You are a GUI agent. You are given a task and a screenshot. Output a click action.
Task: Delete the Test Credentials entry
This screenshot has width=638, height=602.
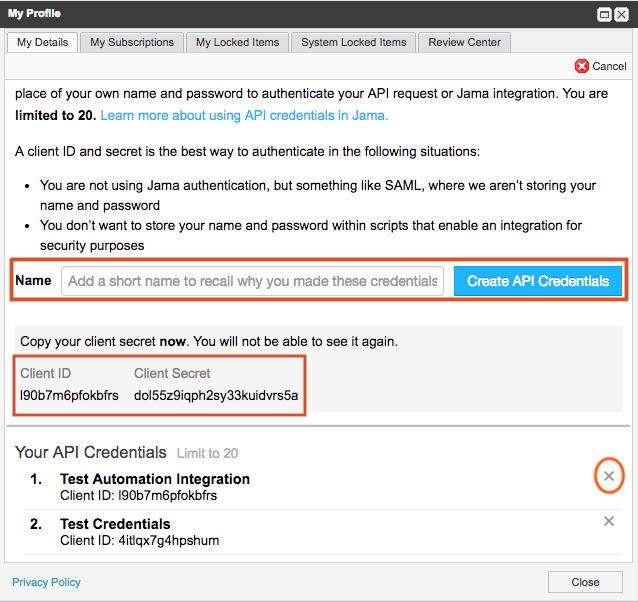coord(609,521)
